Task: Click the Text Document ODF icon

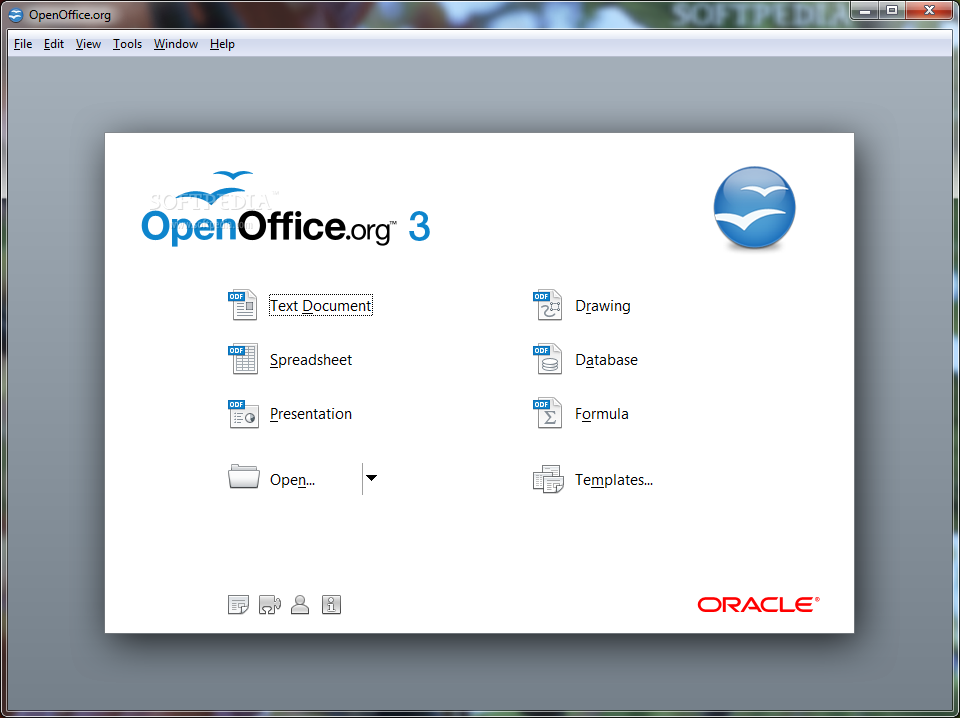Action: coord(243,305)
